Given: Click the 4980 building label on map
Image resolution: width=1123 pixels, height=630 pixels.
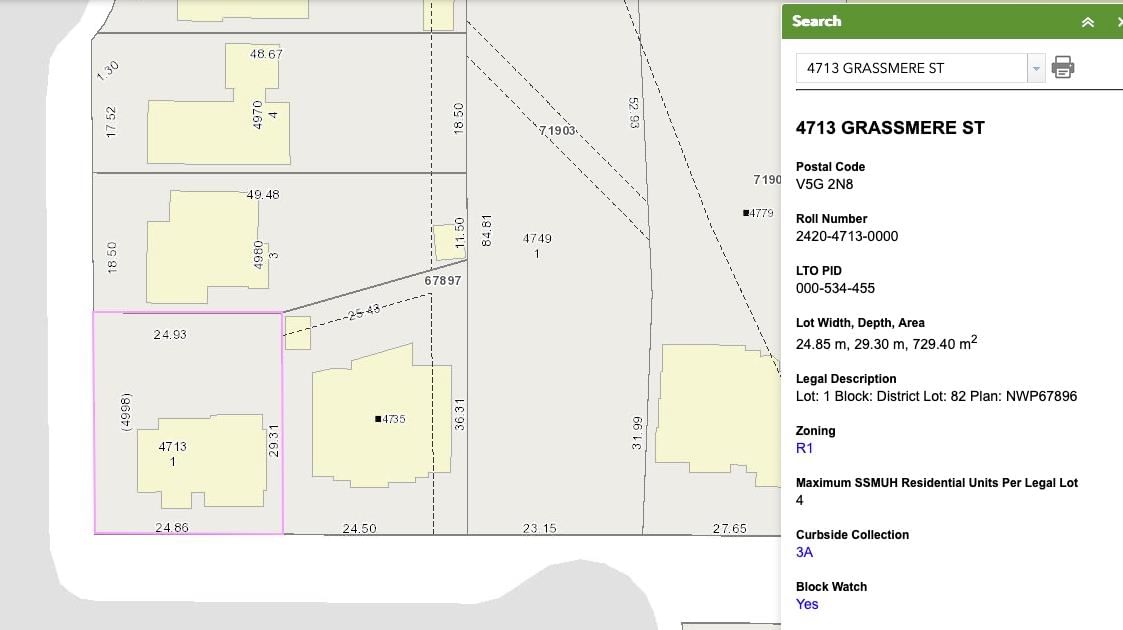Looking at the screenshot, I should [x=259, y=255].
